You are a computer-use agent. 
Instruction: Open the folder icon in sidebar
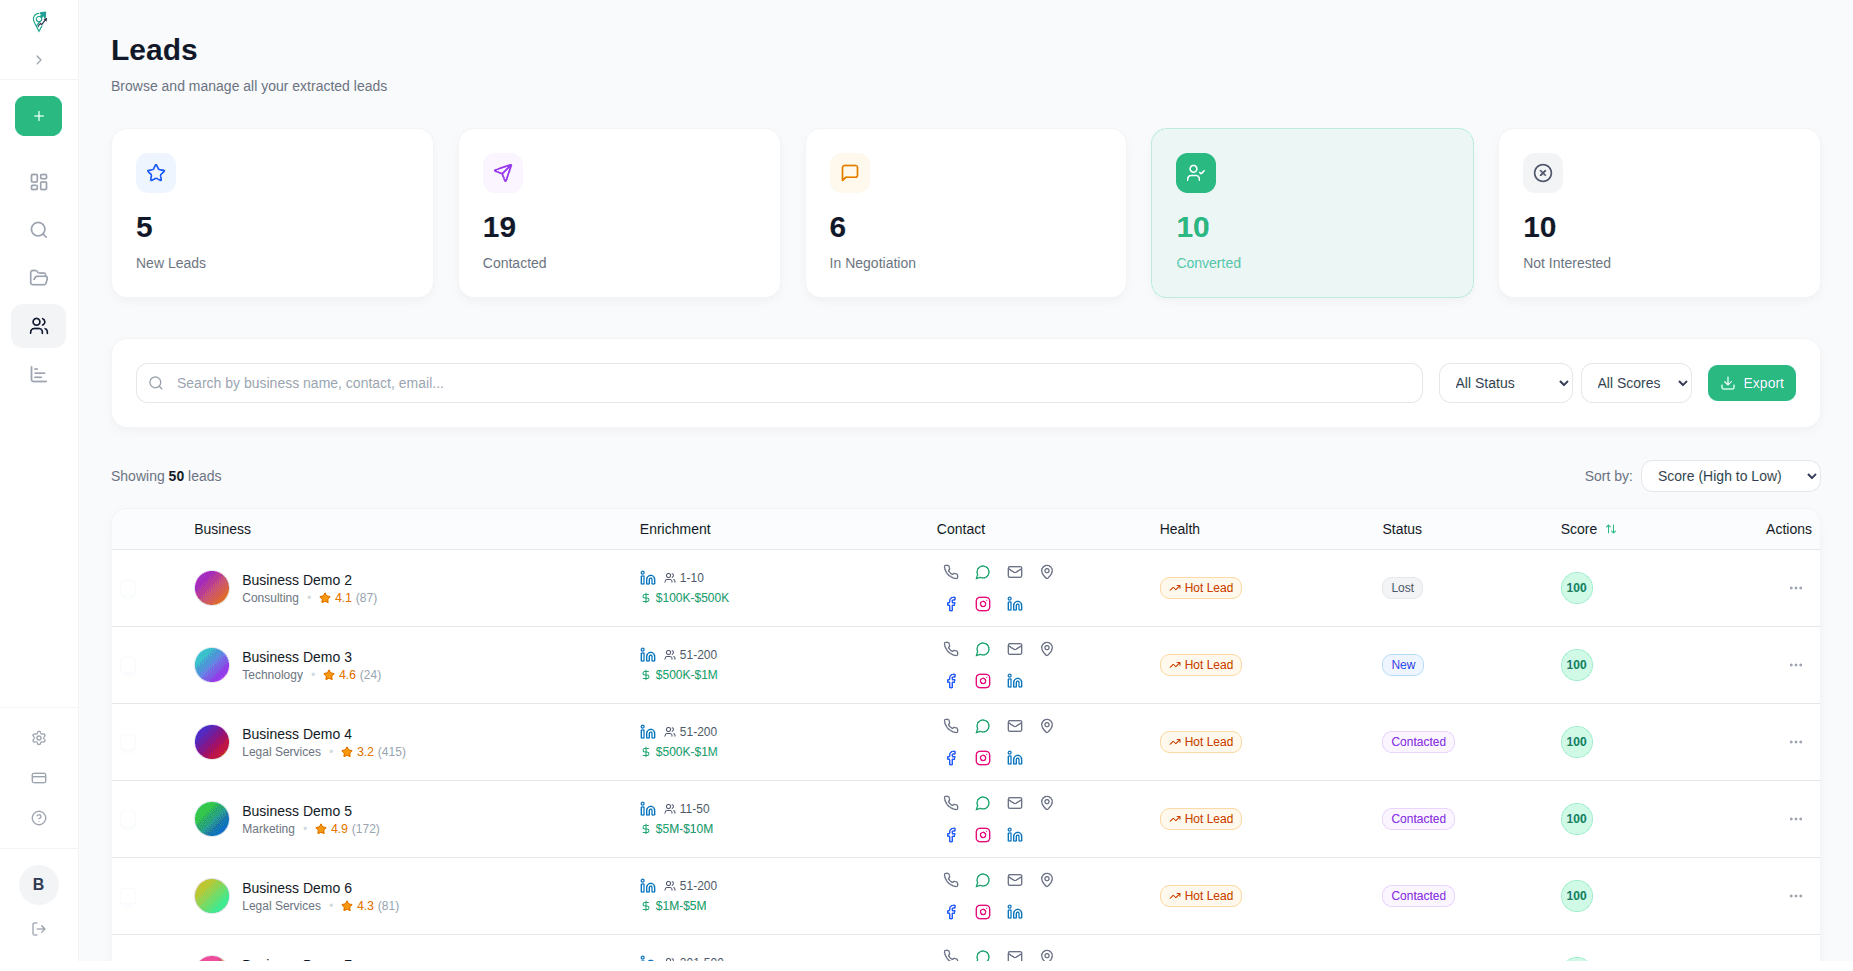pos(38,278)
